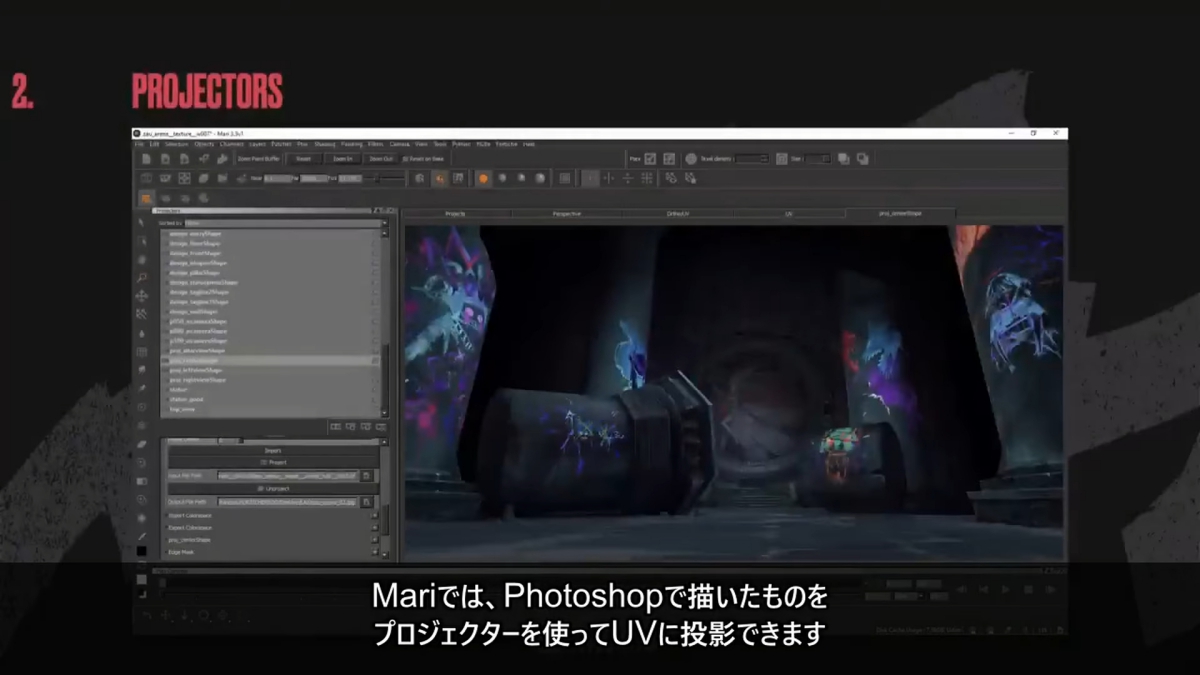The height and width of the screenshot is (675, 1200).
Task: Click the Zoom Out paint buffer button
Action: (381, 159)
